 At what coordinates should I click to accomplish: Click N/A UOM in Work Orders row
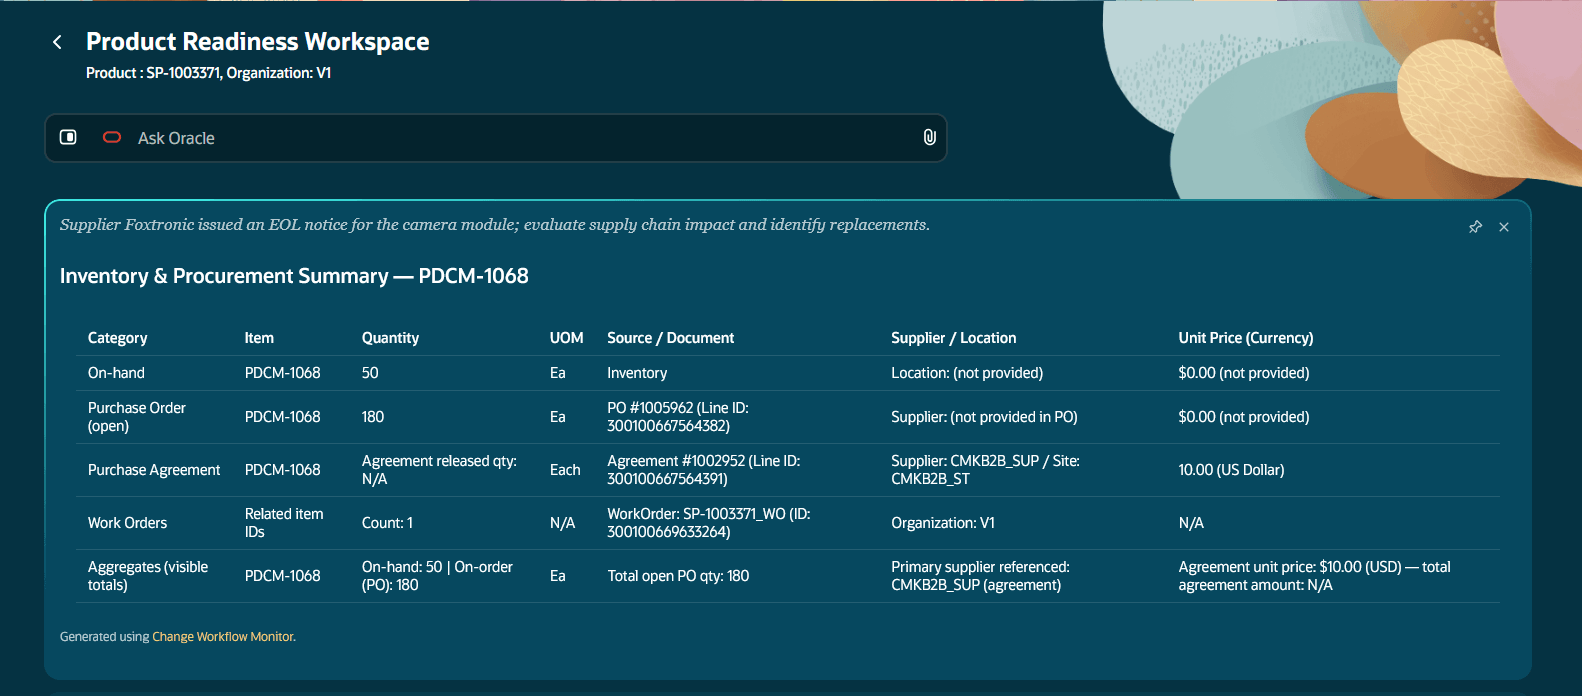[562, 523]
